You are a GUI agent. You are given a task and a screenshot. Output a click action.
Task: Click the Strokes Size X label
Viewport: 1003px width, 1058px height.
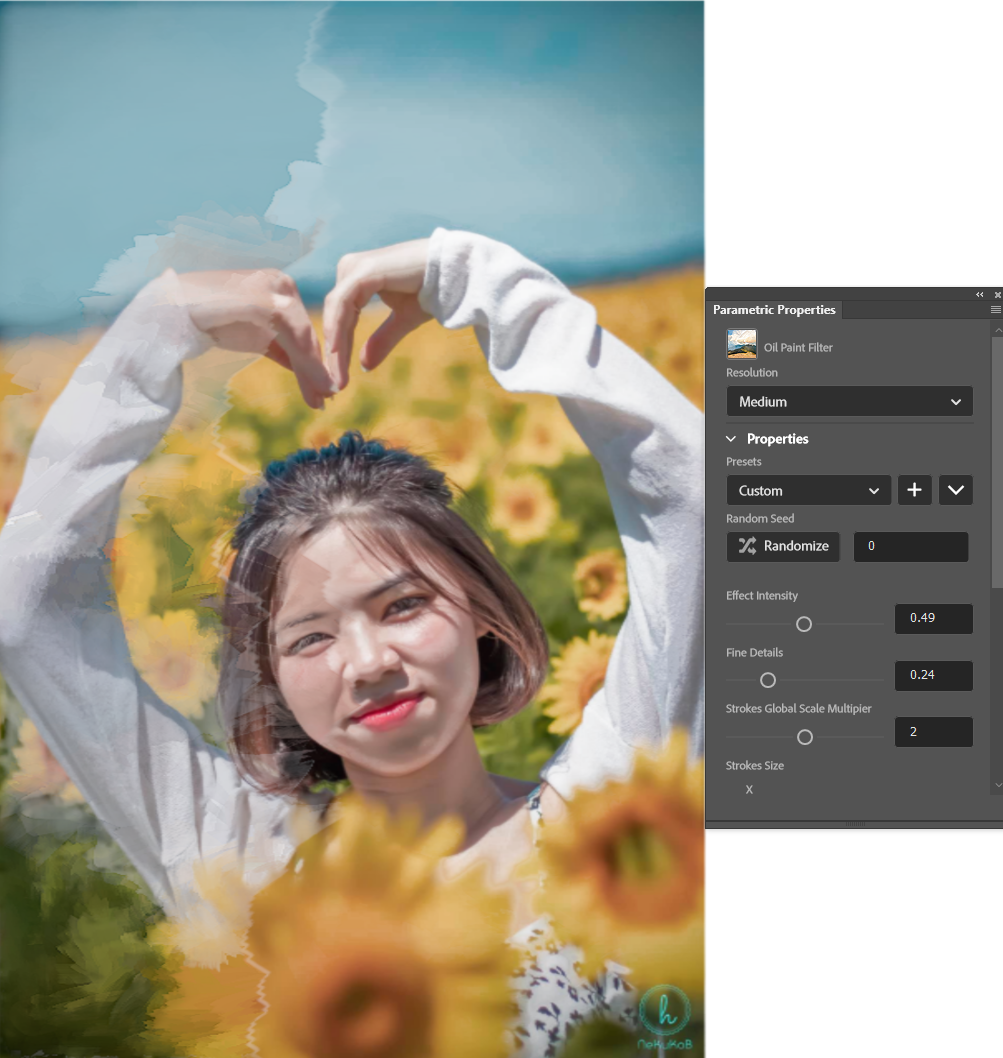pyautogui.click(x=748, y=789)
